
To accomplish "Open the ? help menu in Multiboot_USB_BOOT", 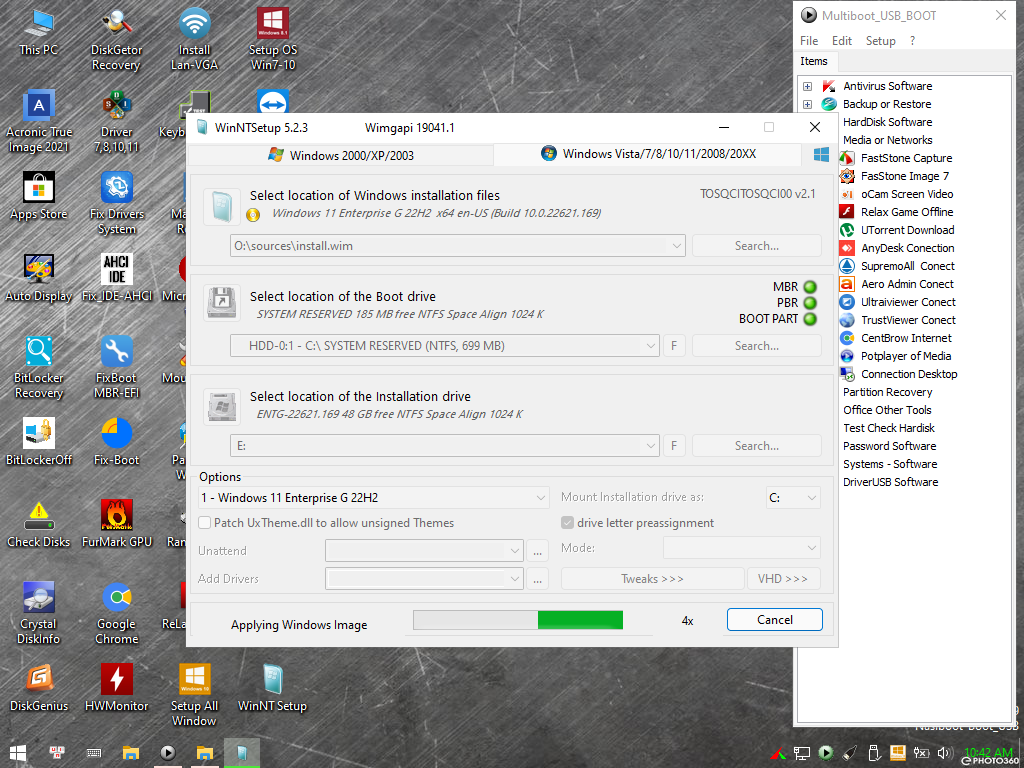I will coord(912,40).
